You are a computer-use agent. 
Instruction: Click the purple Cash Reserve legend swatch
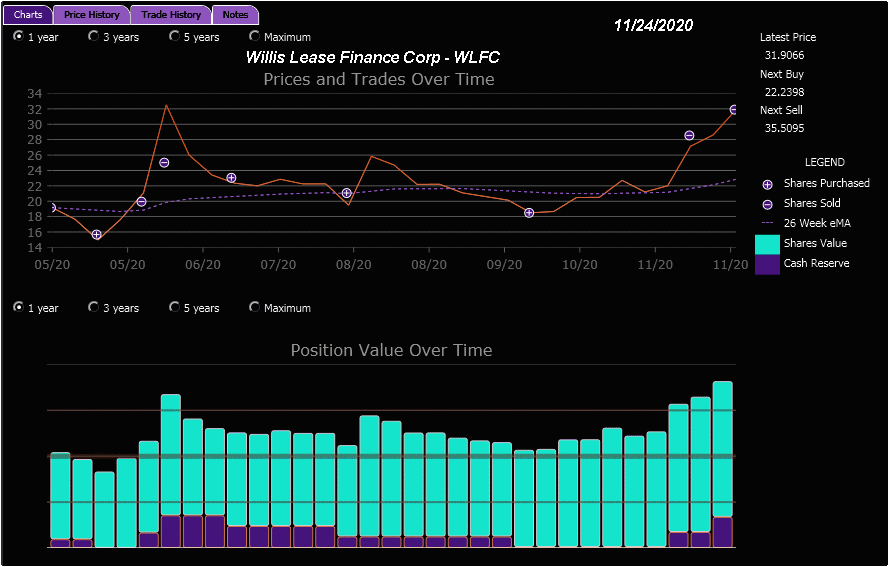coord(767,264)
